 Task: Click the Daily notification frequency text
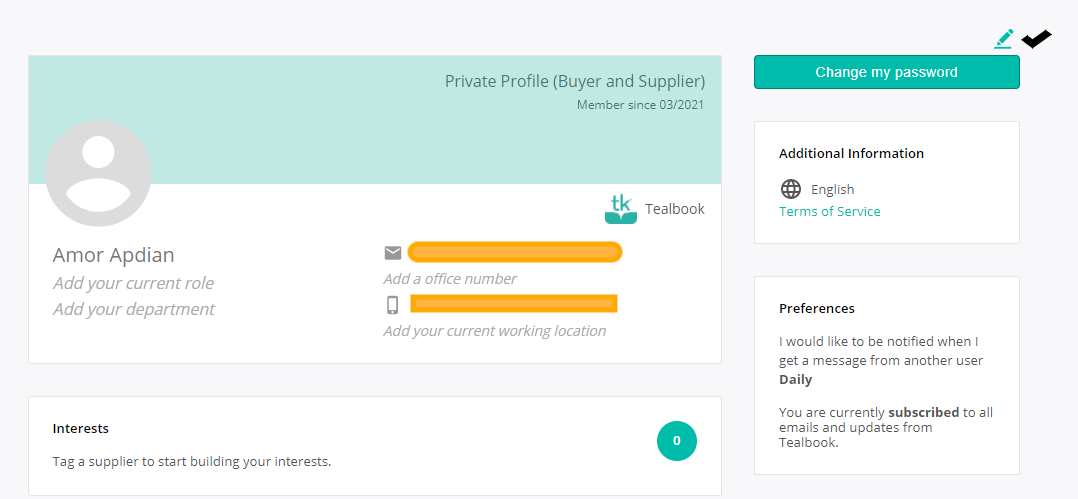coord(795,379)
